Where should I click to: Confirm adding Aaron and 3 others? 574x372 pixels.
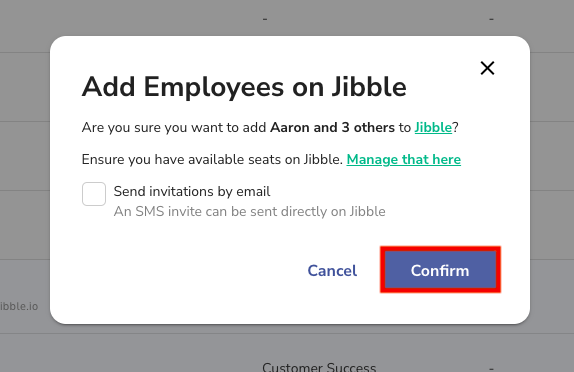click(440, 270)
